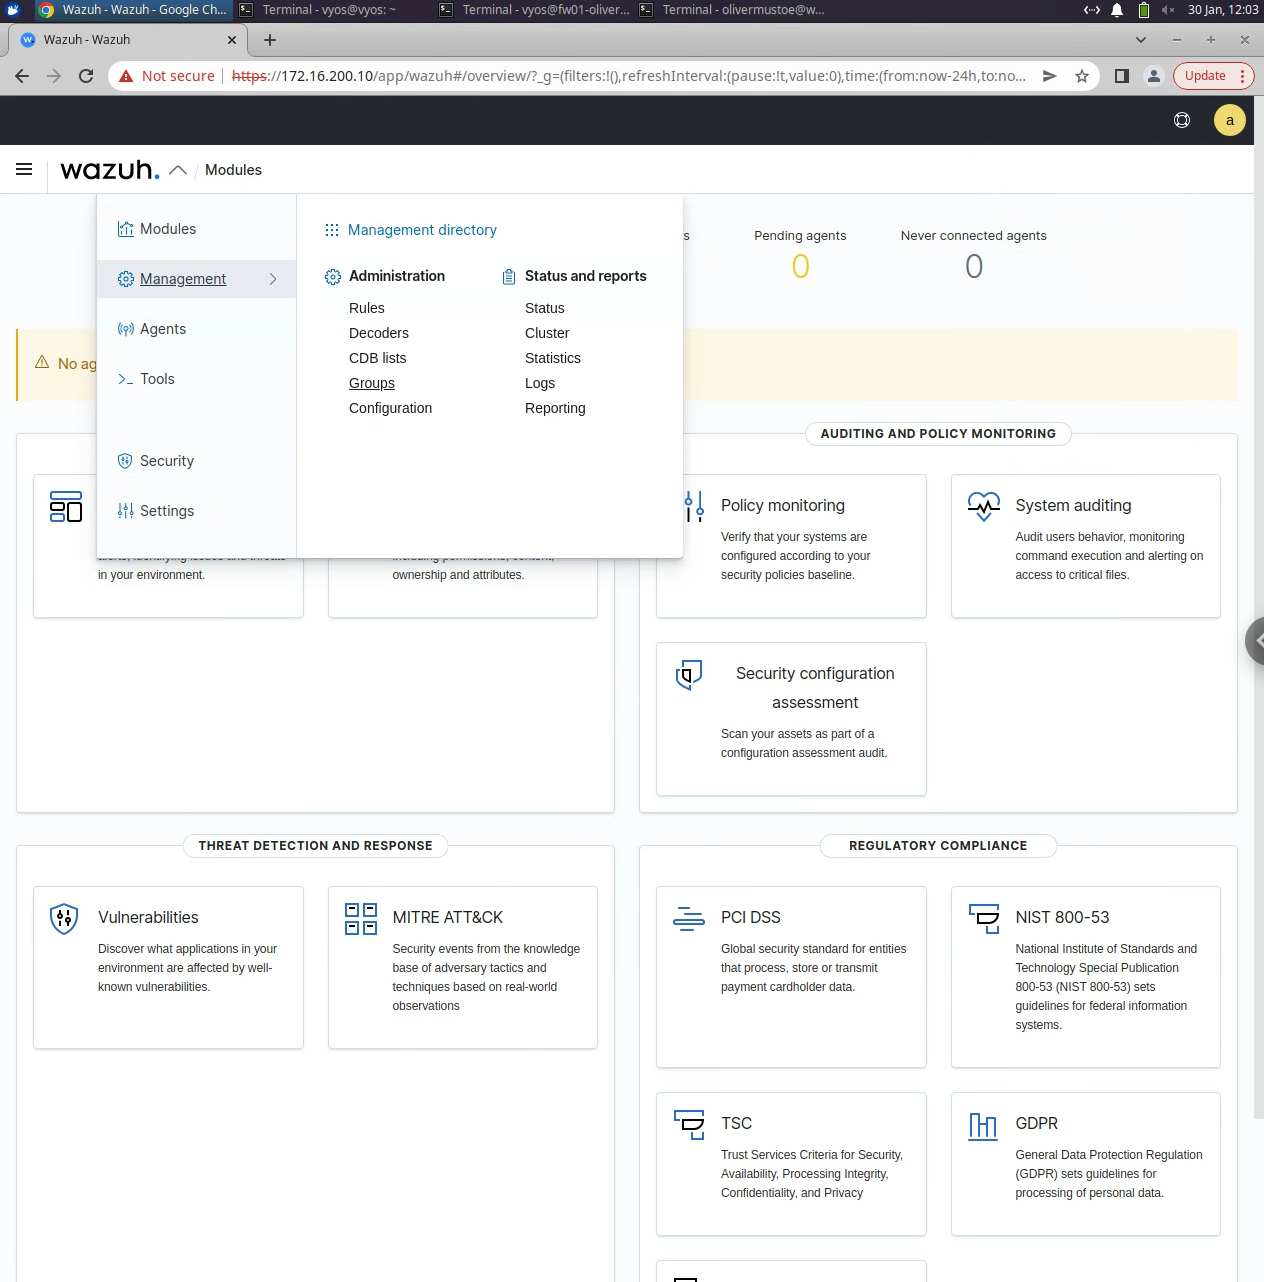The image size is (1264, 1282).
Task: Open System auditing module card
Action: click(1085, 546)
